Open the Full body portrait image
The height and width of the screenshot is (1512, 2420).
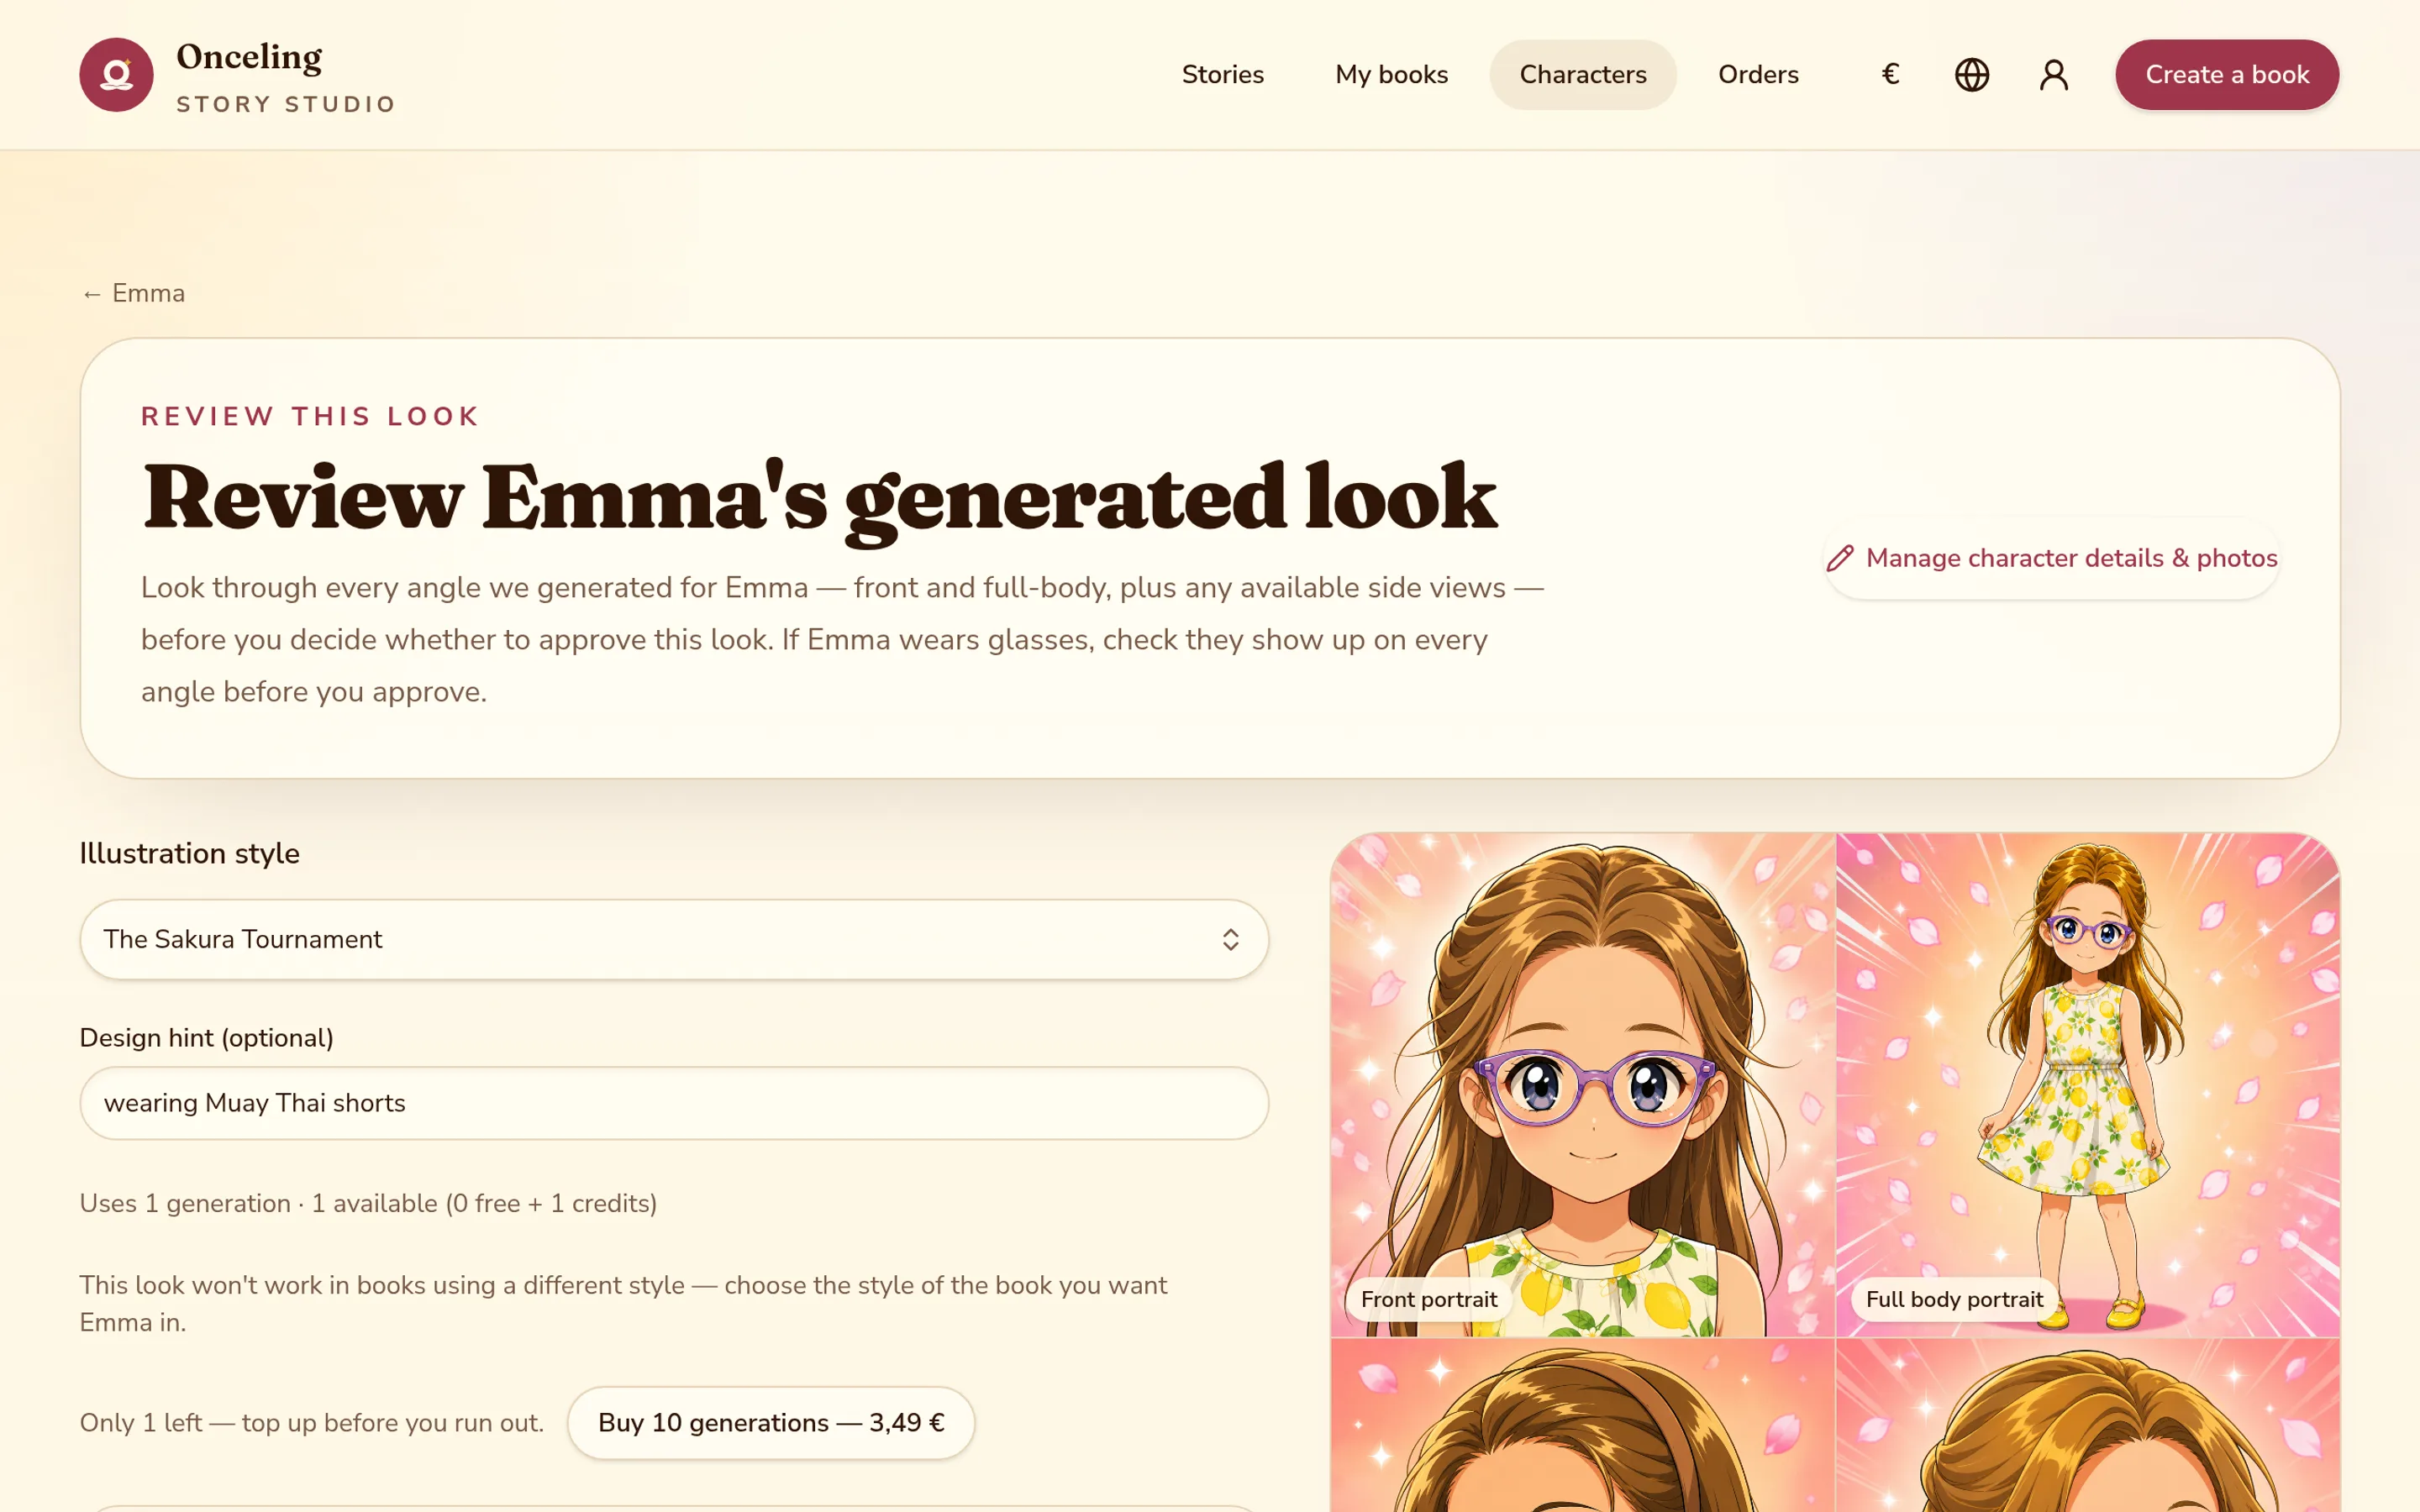pos(2088,1085)
